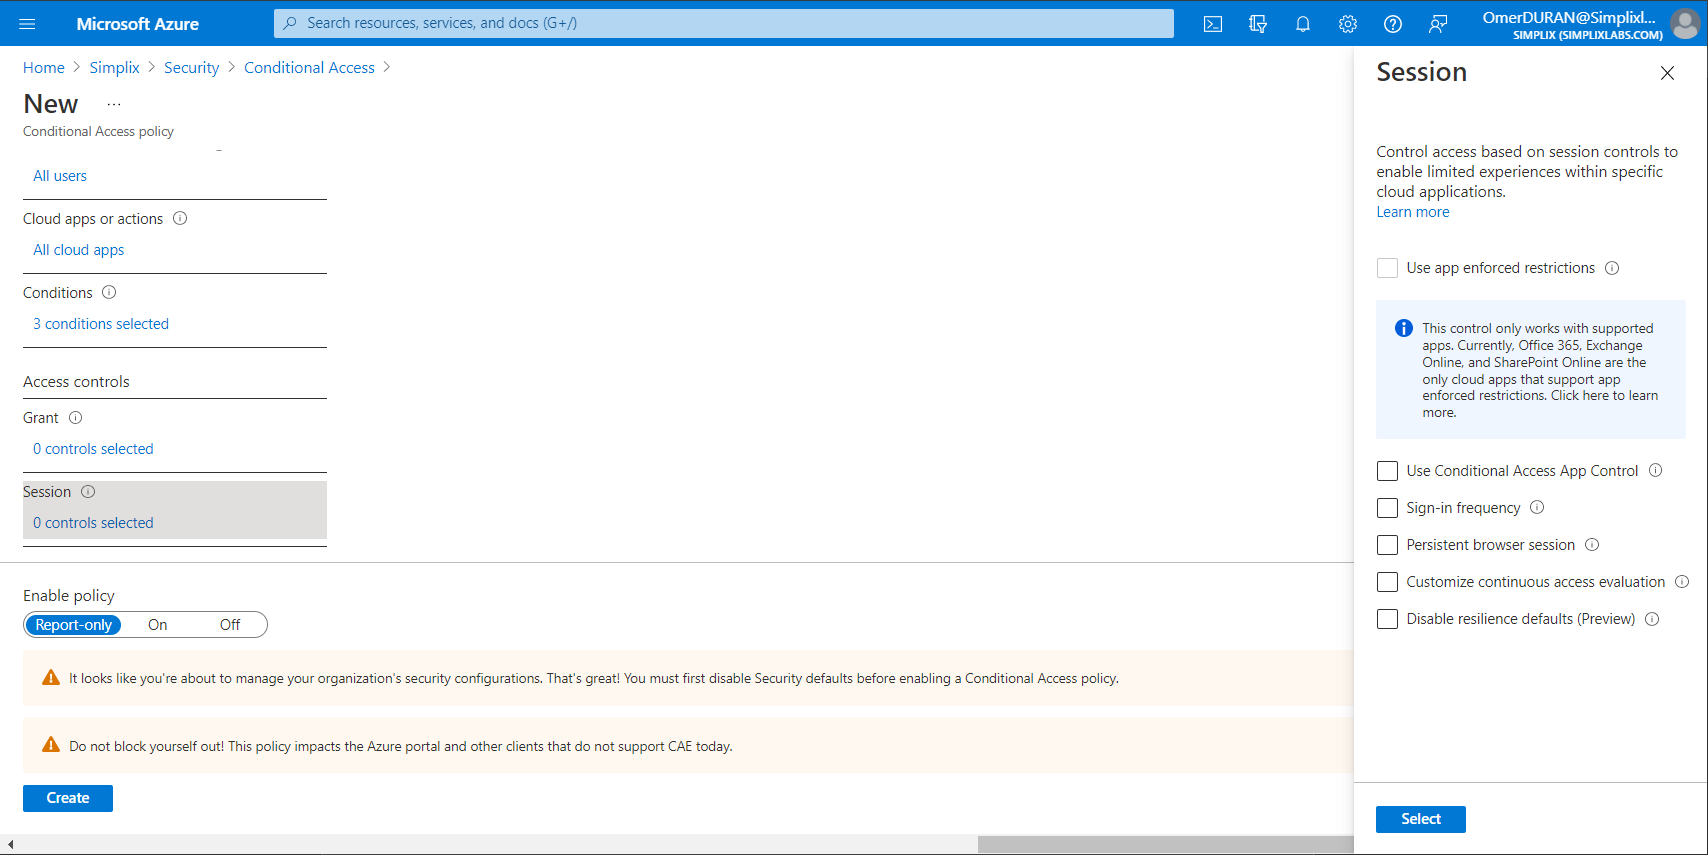Set Enable policy to Report-only
This screenshot has width=1708, height=855.
pyautogui.click(x=73, y=625)
